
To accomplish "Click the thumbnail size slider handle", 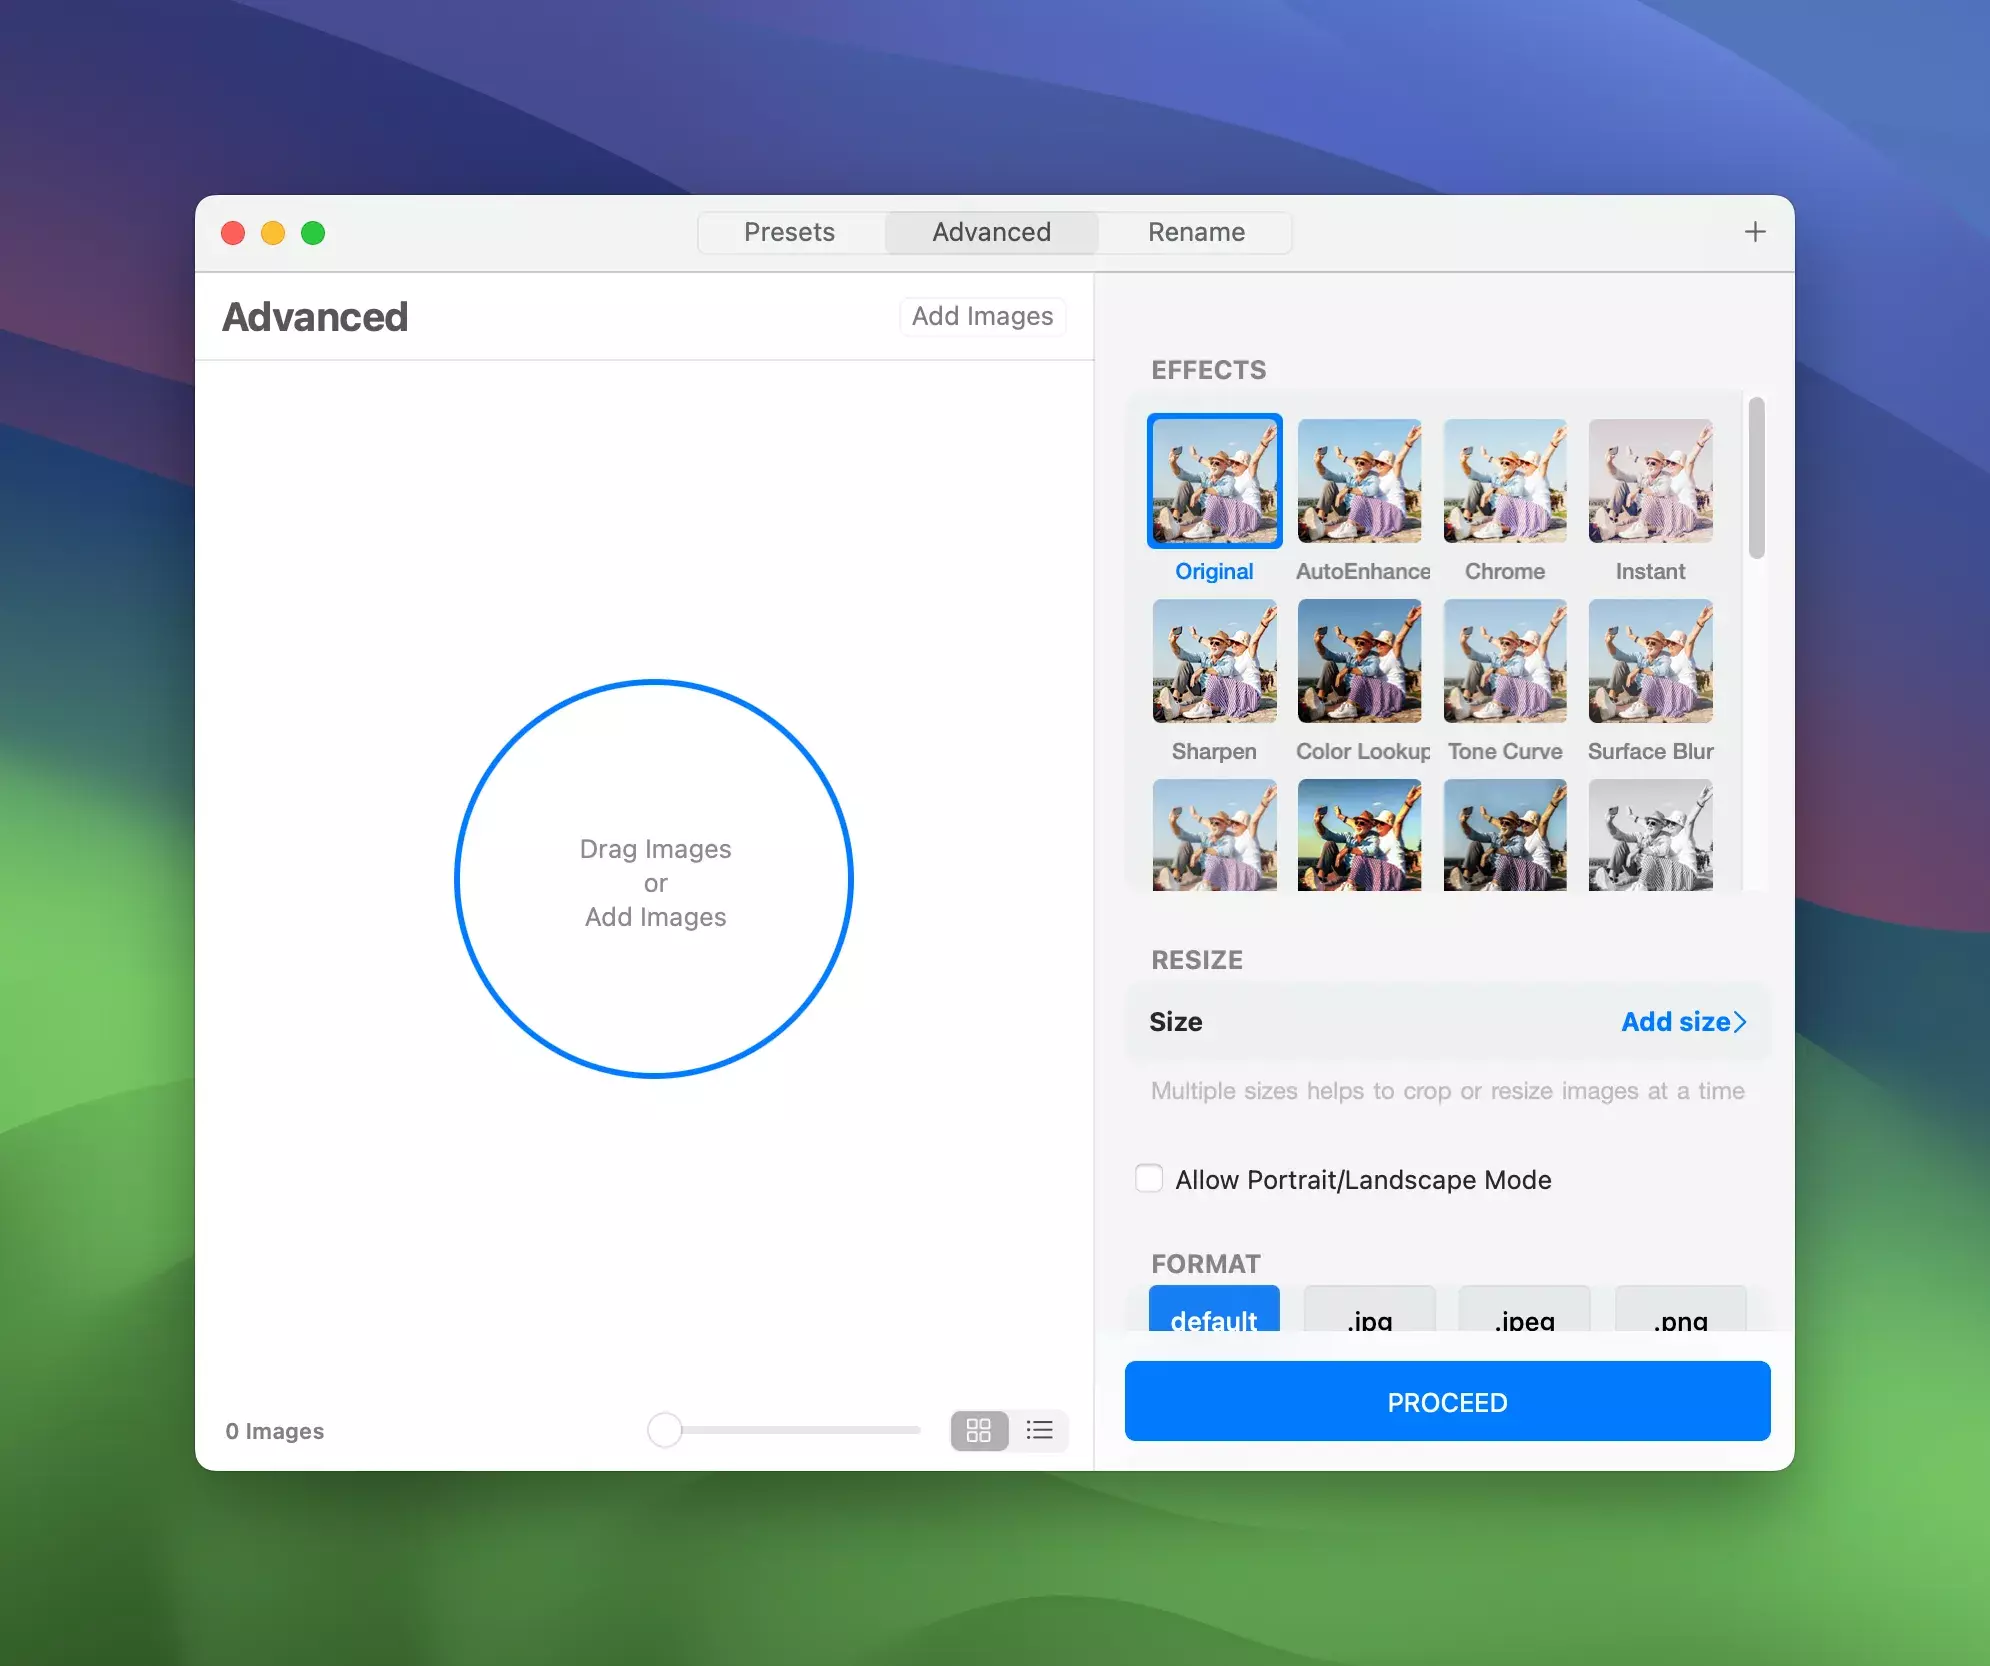I will tap(664, 1430).
